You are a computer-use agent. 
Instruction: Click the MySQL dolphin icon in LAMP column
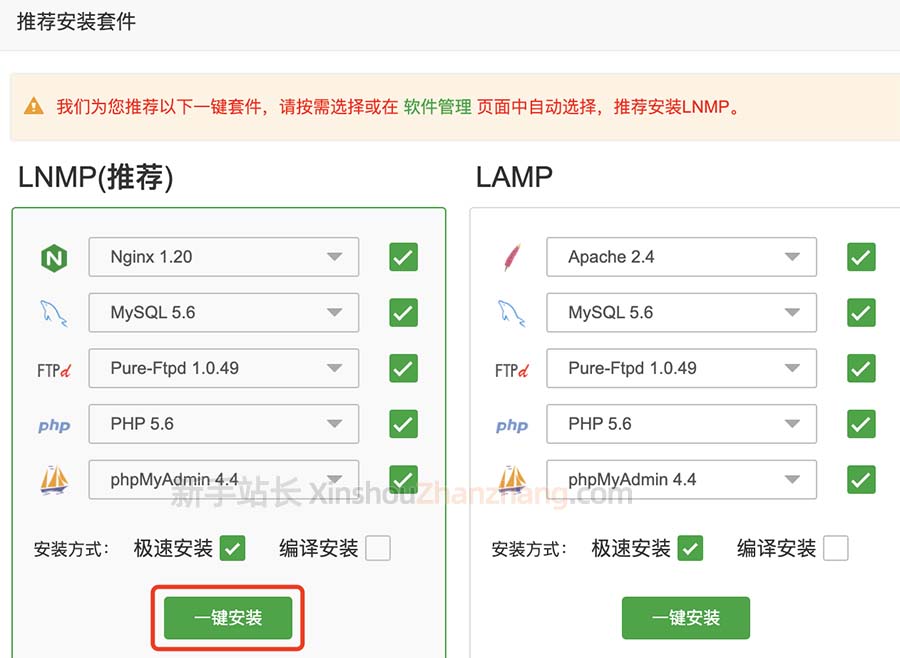coord(510,312)
